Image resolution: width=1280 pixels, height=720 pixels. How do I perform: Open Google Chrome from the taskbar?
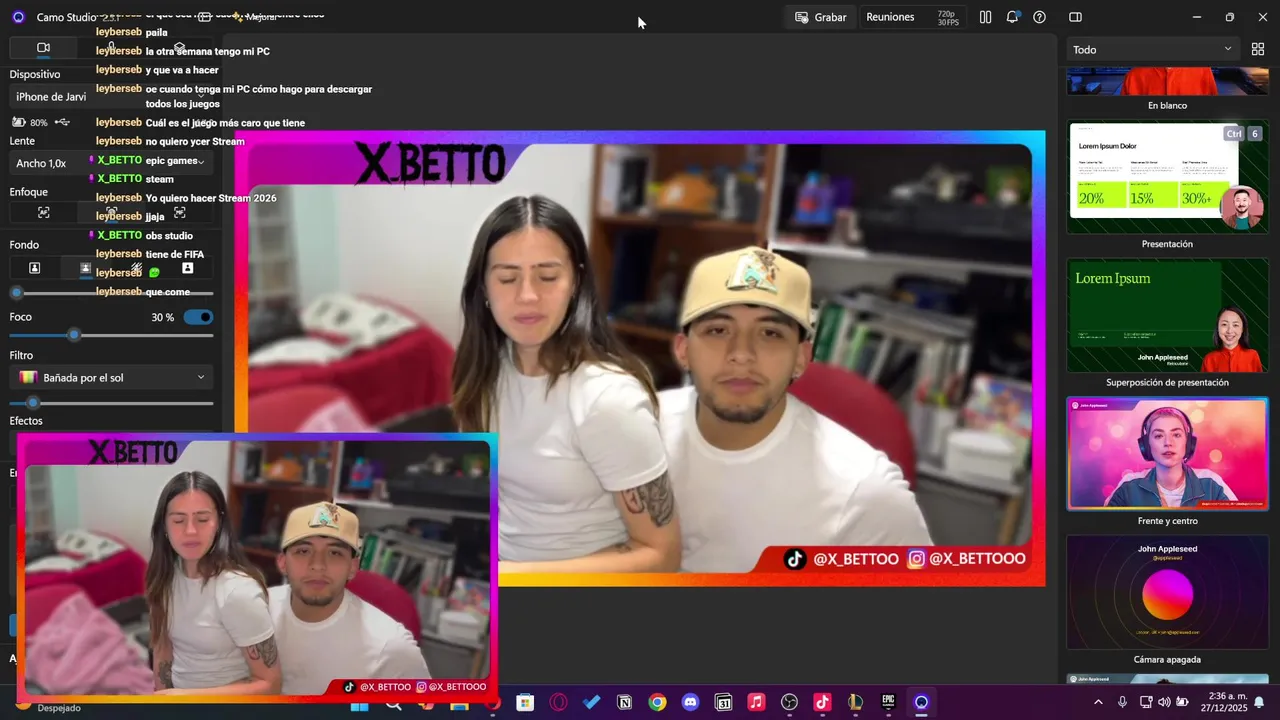(657, 702)
